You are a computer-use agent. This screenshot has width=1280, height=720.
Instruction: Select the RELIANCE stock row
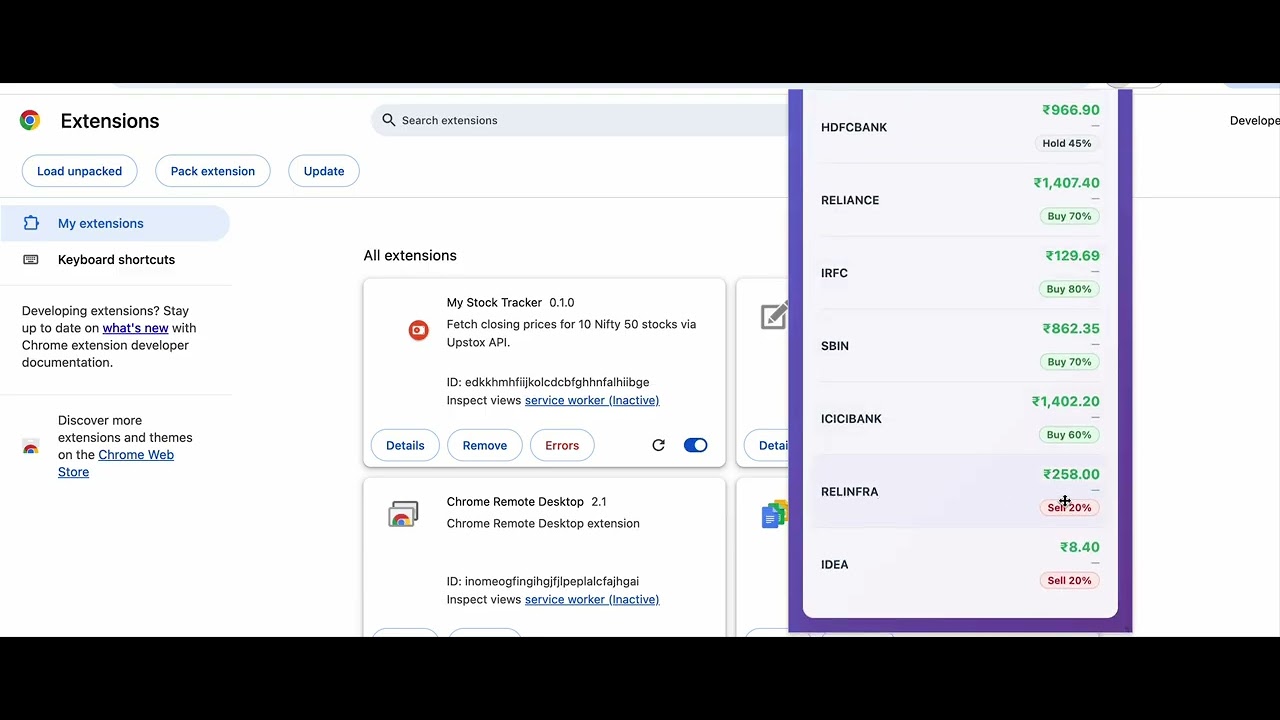point(960,200)
